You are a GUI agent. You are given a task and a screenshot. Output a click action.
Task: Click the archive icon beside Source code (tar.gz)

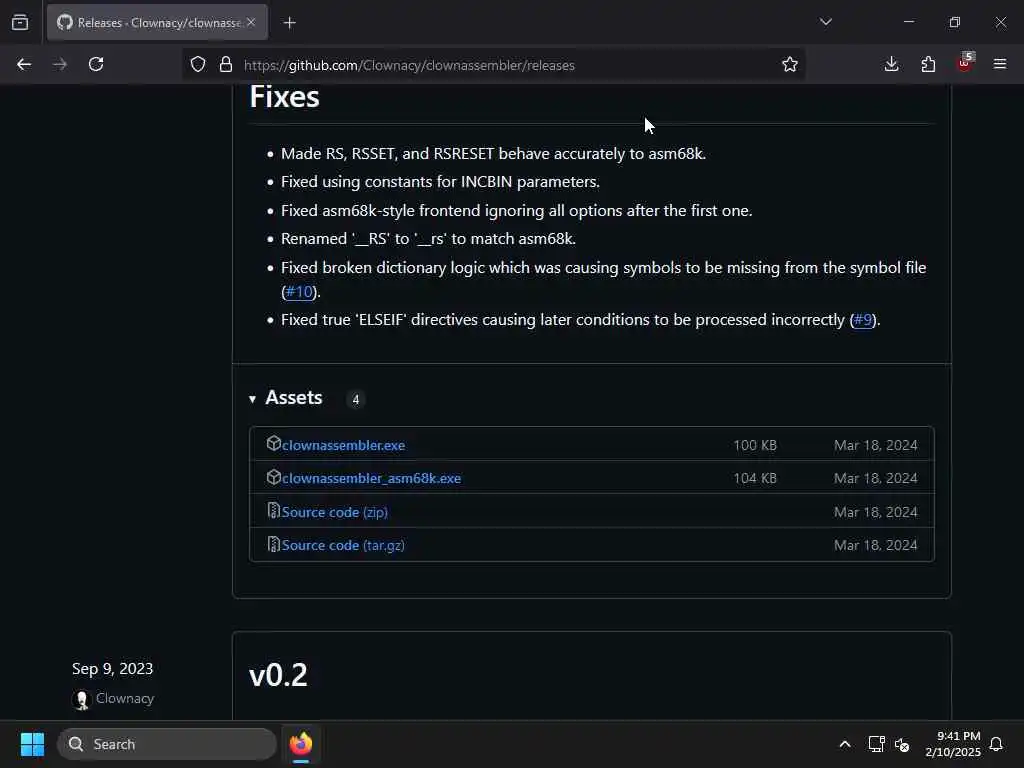(x=274, y=544)
